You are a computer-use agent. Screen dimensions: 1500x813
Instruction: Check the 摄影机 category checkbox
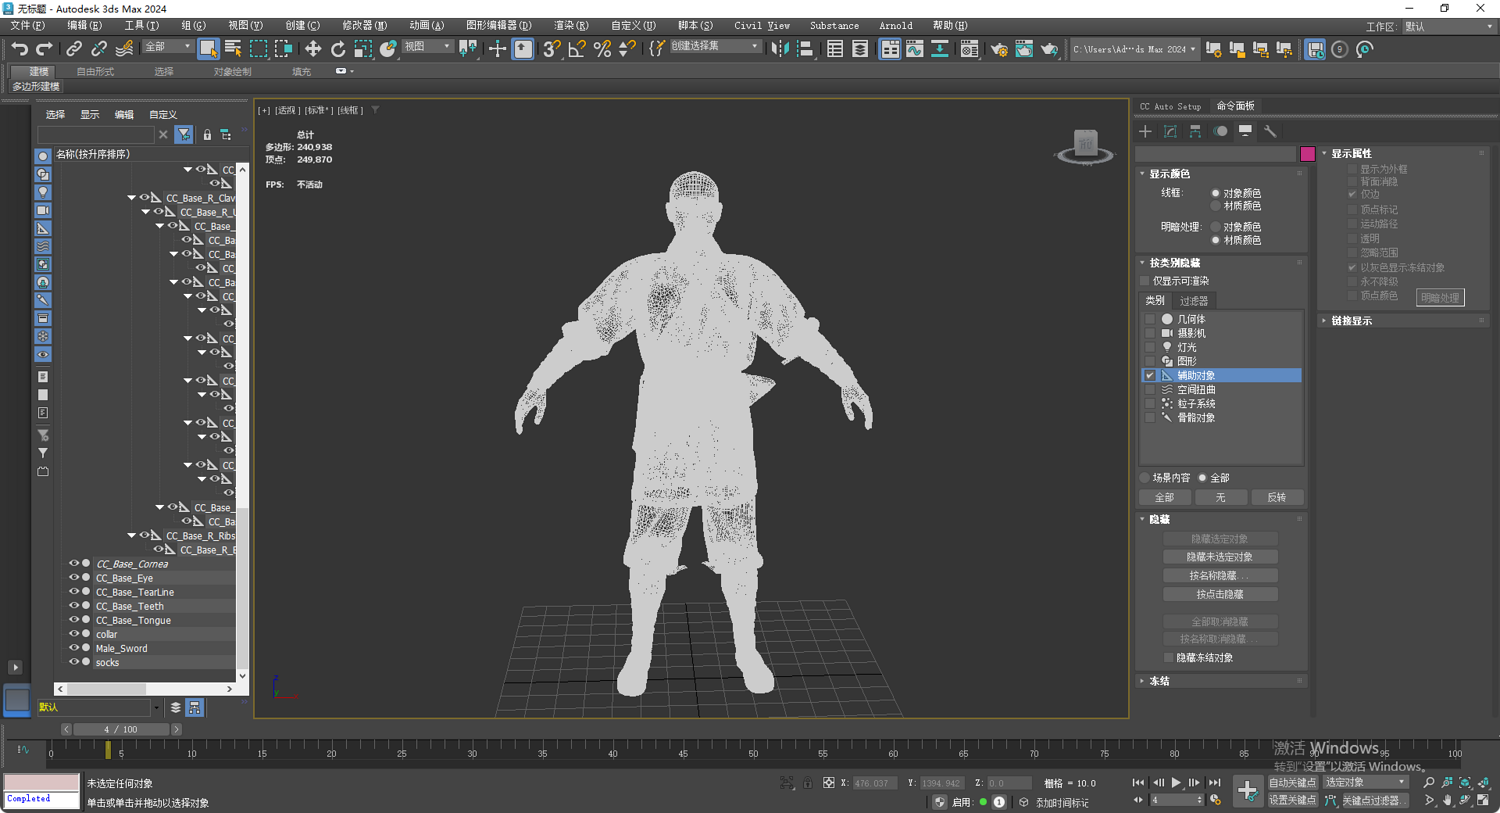1150,333
